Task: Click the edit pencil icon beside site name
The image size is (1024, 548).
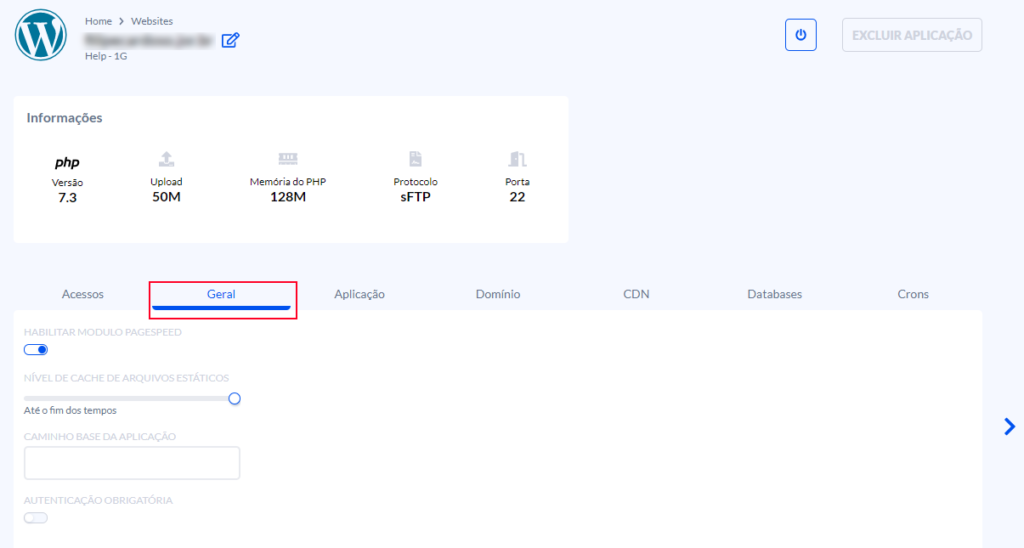Action: click(230, 40)
